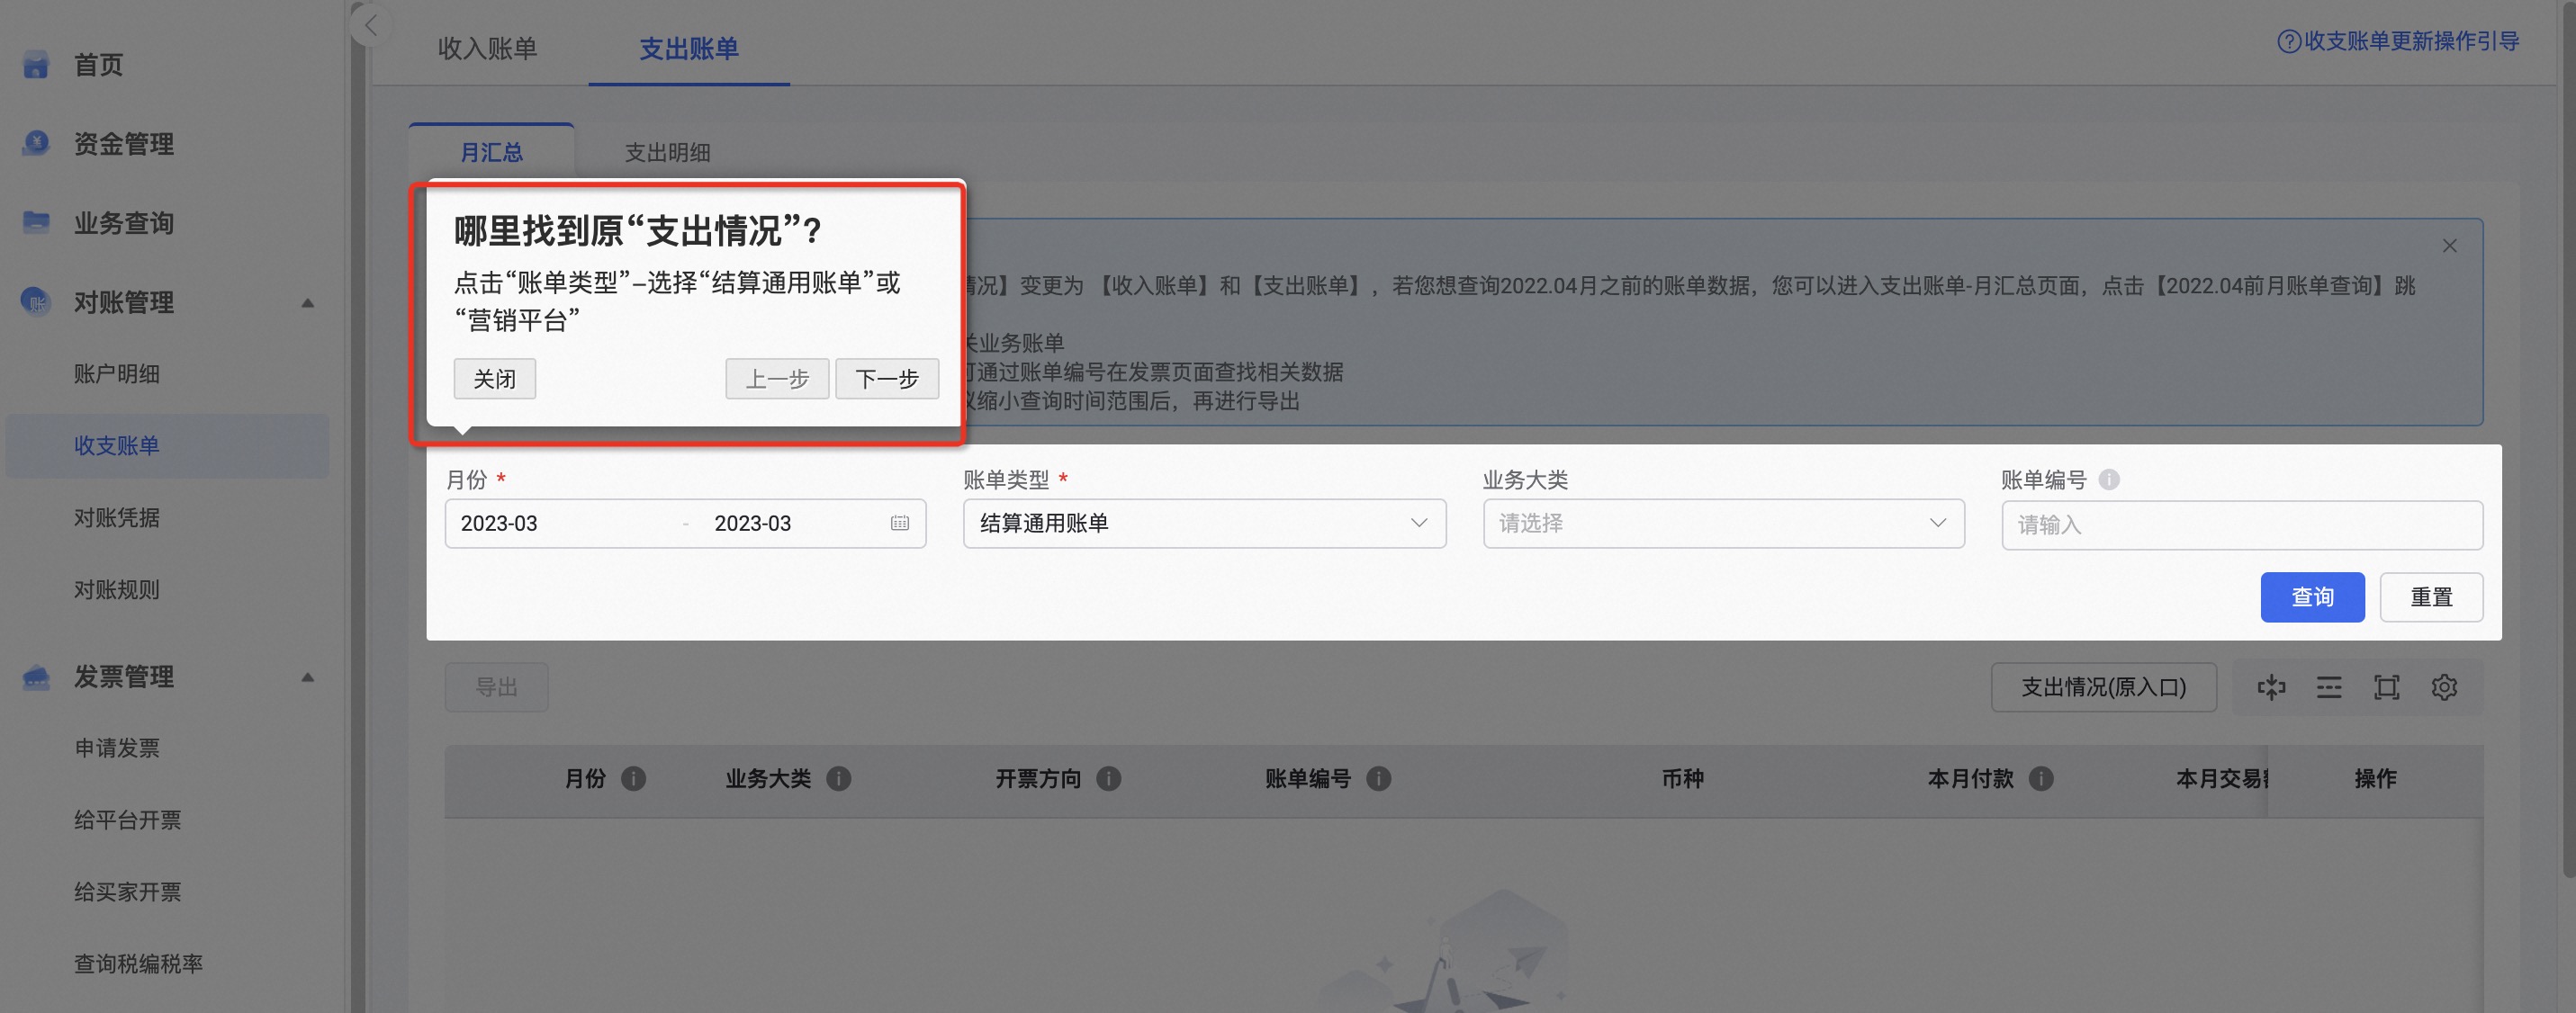Click info icon beside 账单编号 column header
This screenshot has width=2576, height=1013.
(x=1378, y=779)
